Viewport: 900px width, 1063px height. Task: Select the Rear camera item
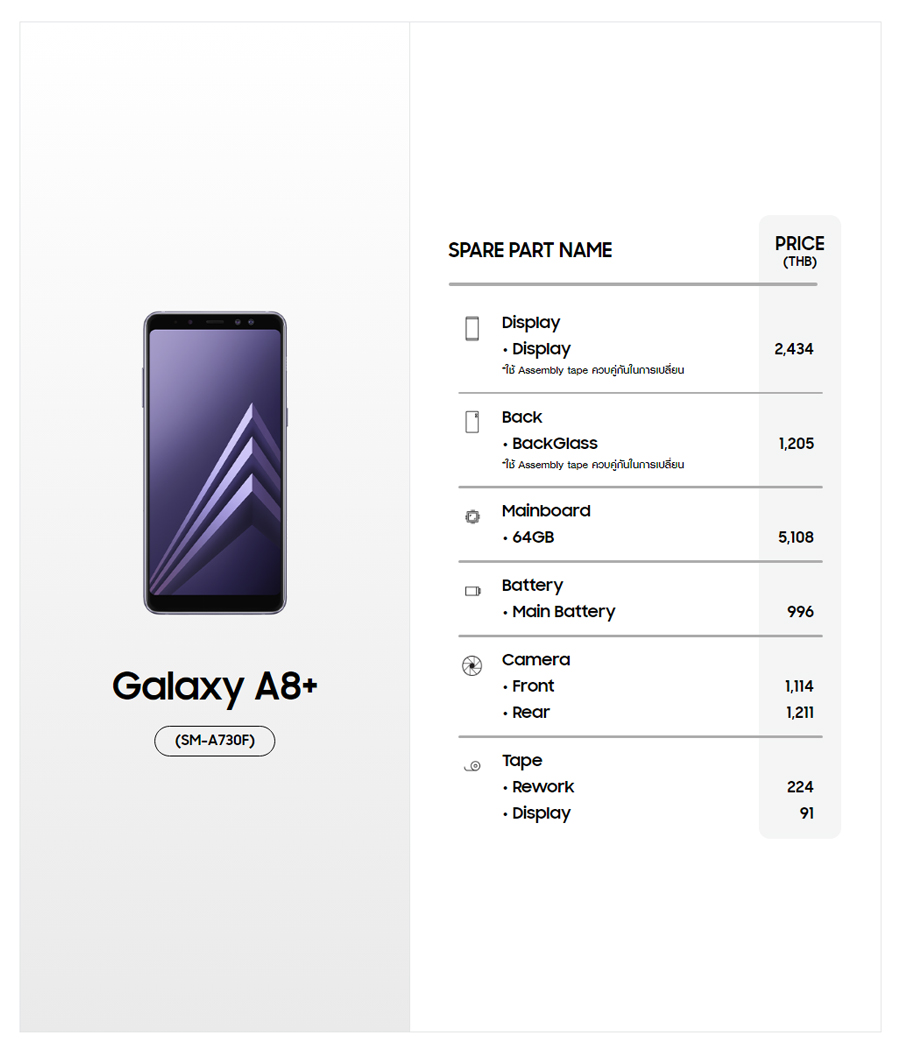point(531,713)
